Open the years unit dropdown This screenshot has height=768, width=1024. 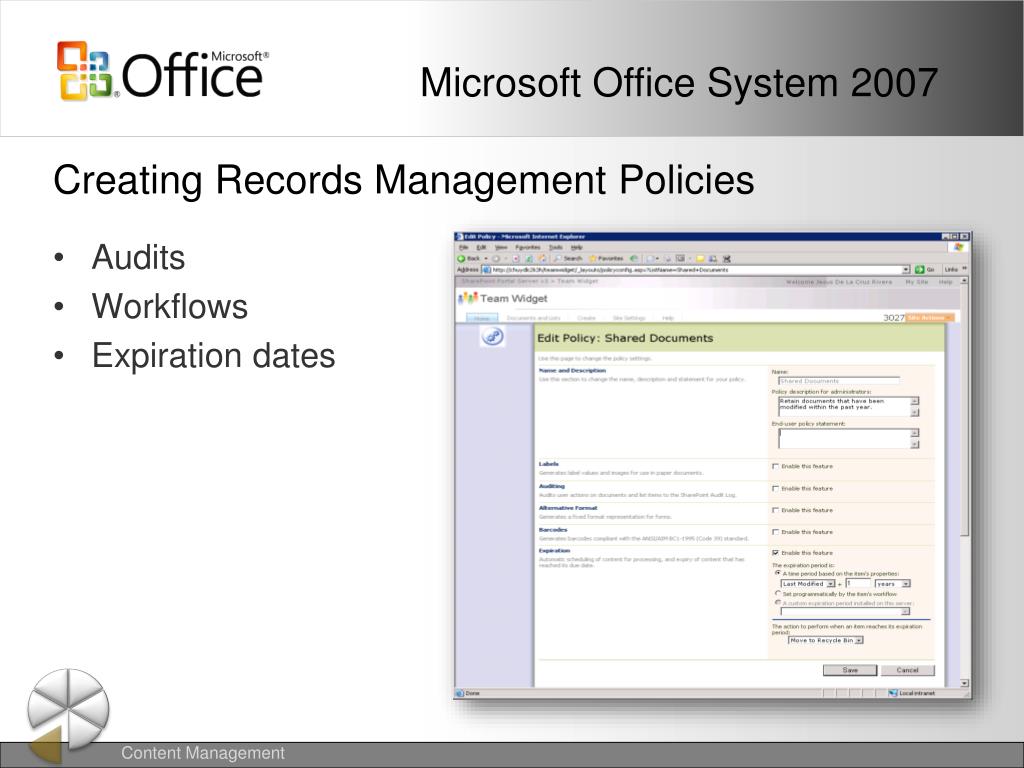tap(893, 583)
